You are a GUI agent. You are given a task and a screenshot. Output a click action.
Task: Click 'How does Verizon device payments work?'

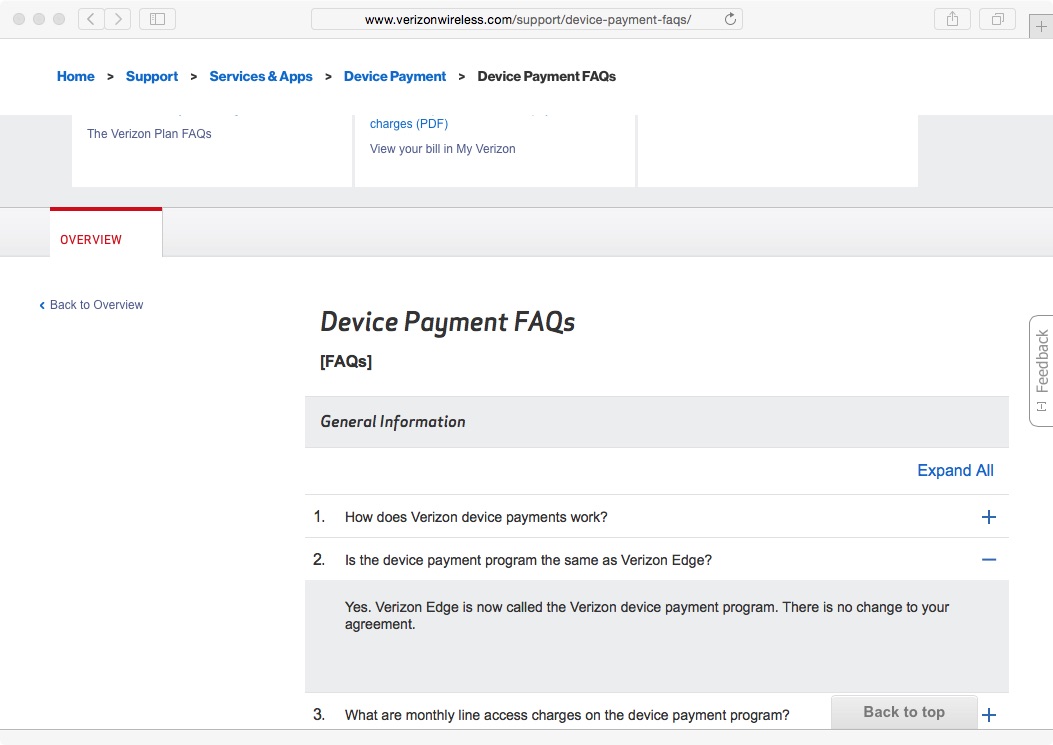(x=476, y=517)
